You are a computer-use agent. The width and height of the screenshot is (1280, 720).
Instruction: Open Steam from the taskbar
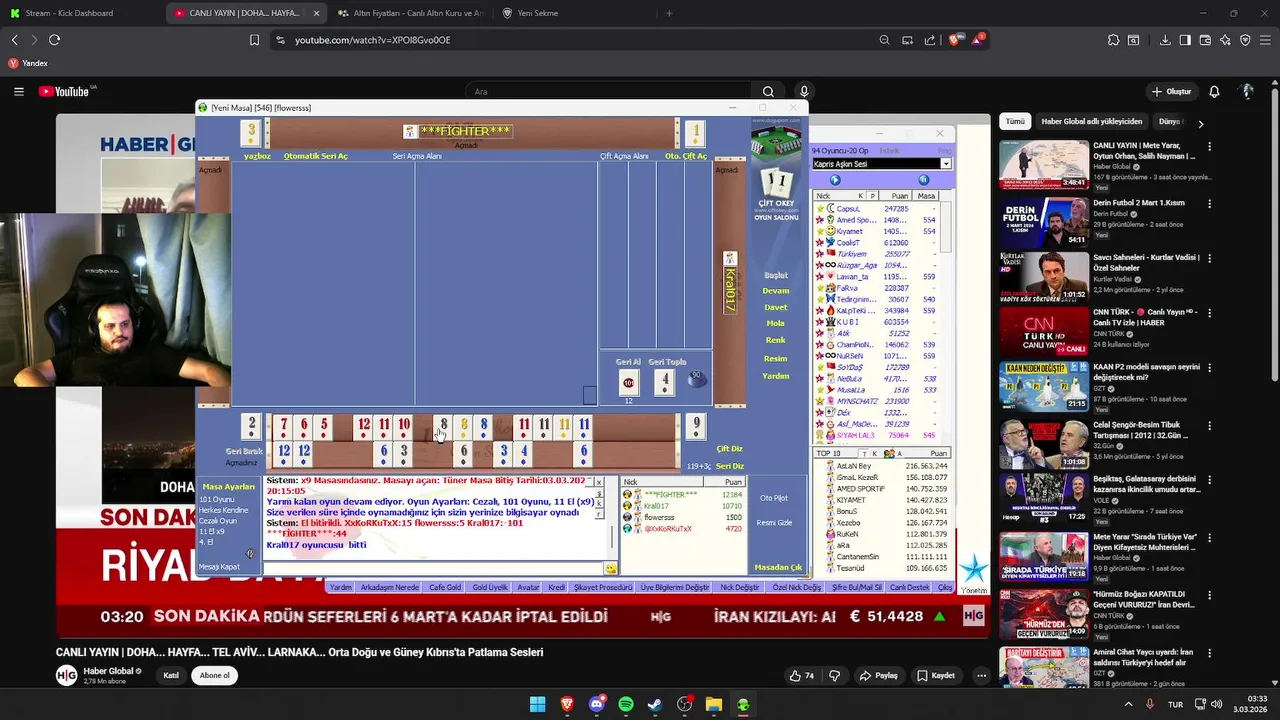(x=655, y=704)
